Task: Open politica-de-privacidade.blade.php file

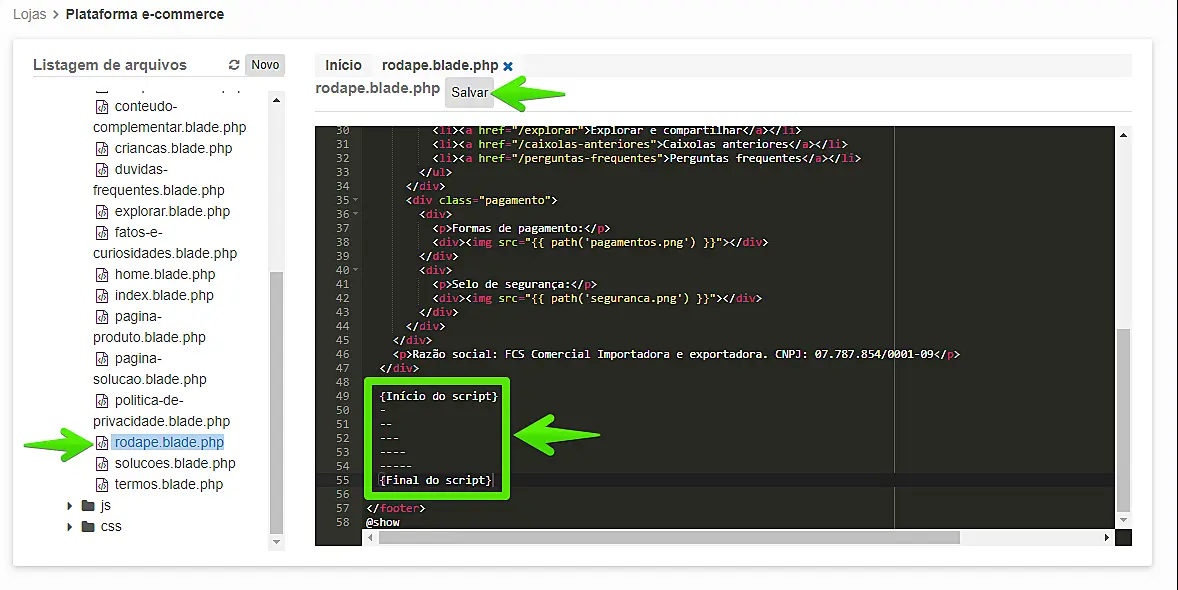Action: click(x=162, y=411)
